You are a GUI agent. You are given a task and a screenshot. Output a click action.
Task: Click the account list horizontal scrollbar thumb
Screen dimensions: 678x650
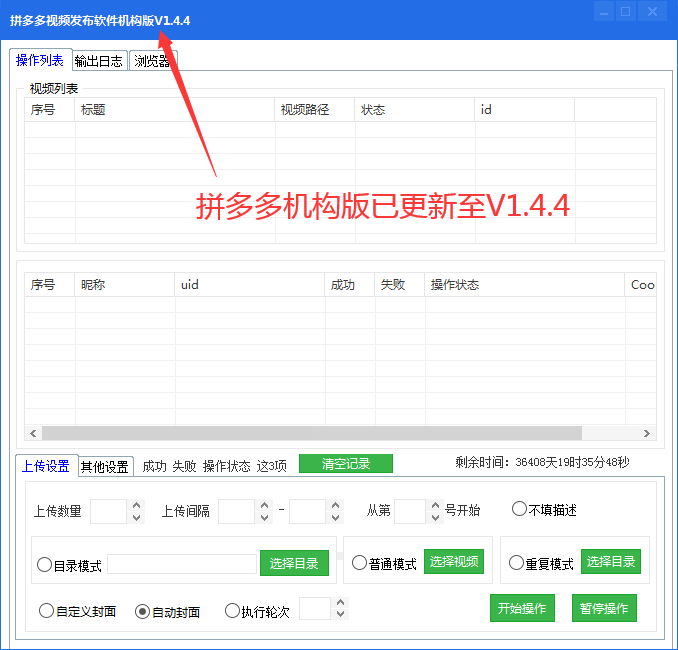click(x=312, y=433)
